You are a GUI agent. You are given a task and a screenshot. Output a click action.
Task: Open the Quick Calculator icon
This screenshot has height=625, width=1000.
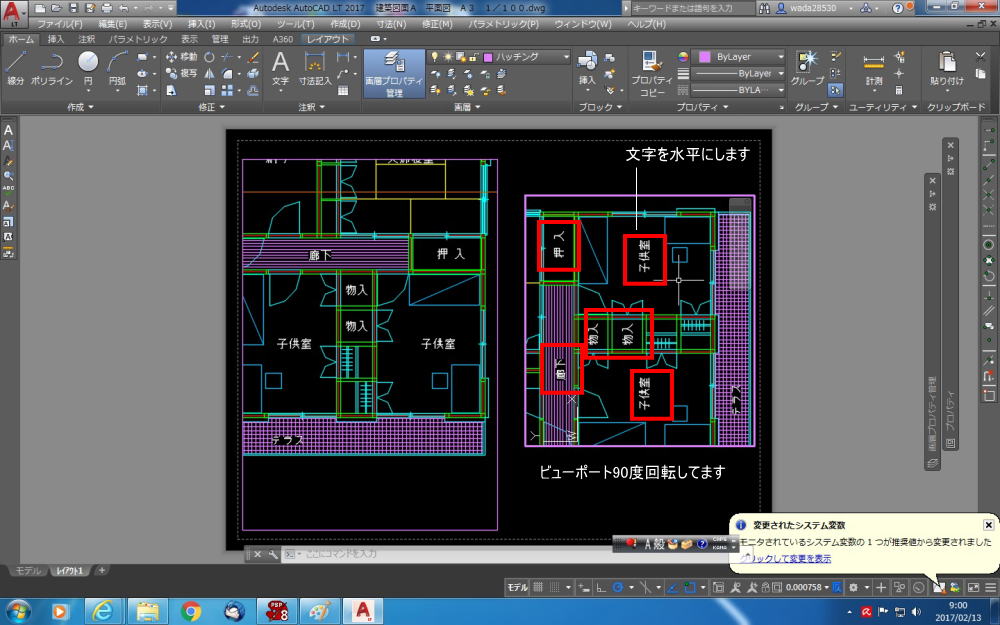point(899,91)
